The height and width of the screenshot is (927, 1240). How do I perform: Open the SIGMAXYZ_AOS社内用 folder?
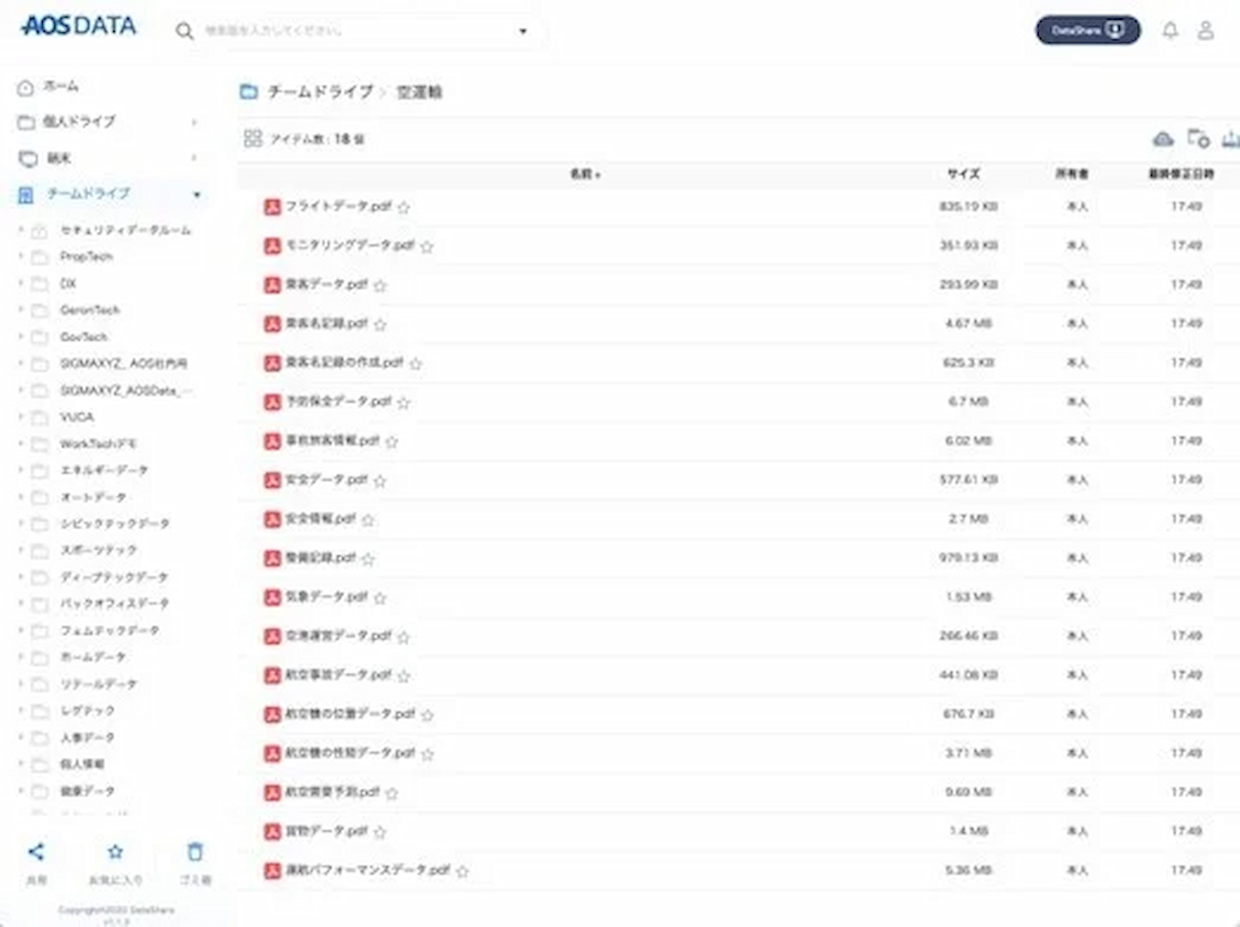[124, 364]
